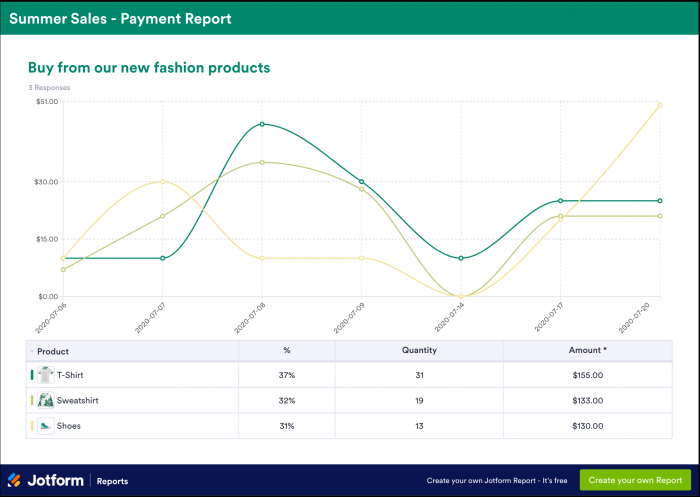Select T-Shirt peak point on 2020-07-08
The height and width of the screenshot is (497, 700).
tap(262, 124)
